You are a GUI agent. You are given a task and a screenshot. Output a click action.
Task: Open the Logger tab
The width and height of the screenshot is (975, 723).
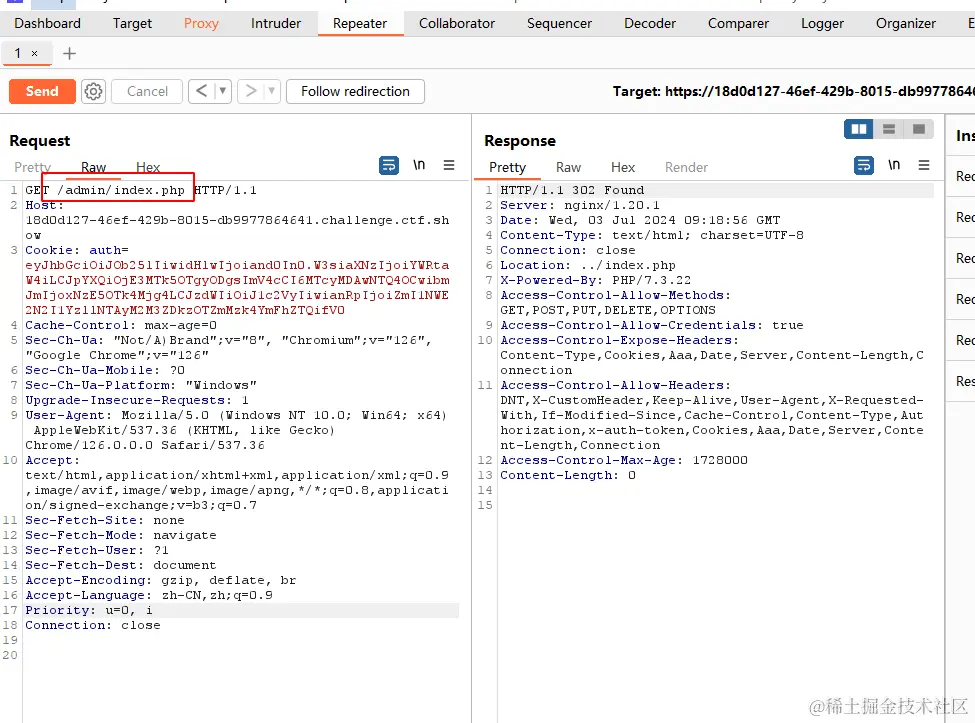point(822,24)
